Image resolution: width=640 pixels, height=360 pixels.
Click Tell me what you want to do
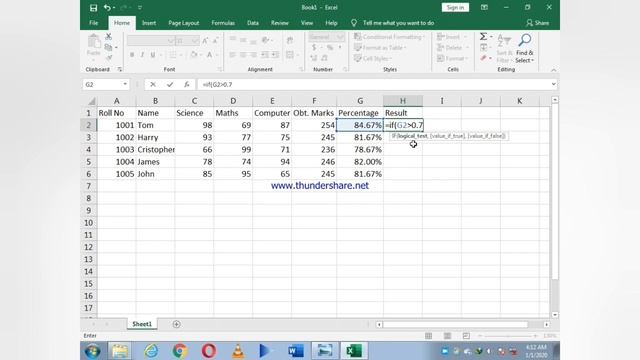pos(398,23)
